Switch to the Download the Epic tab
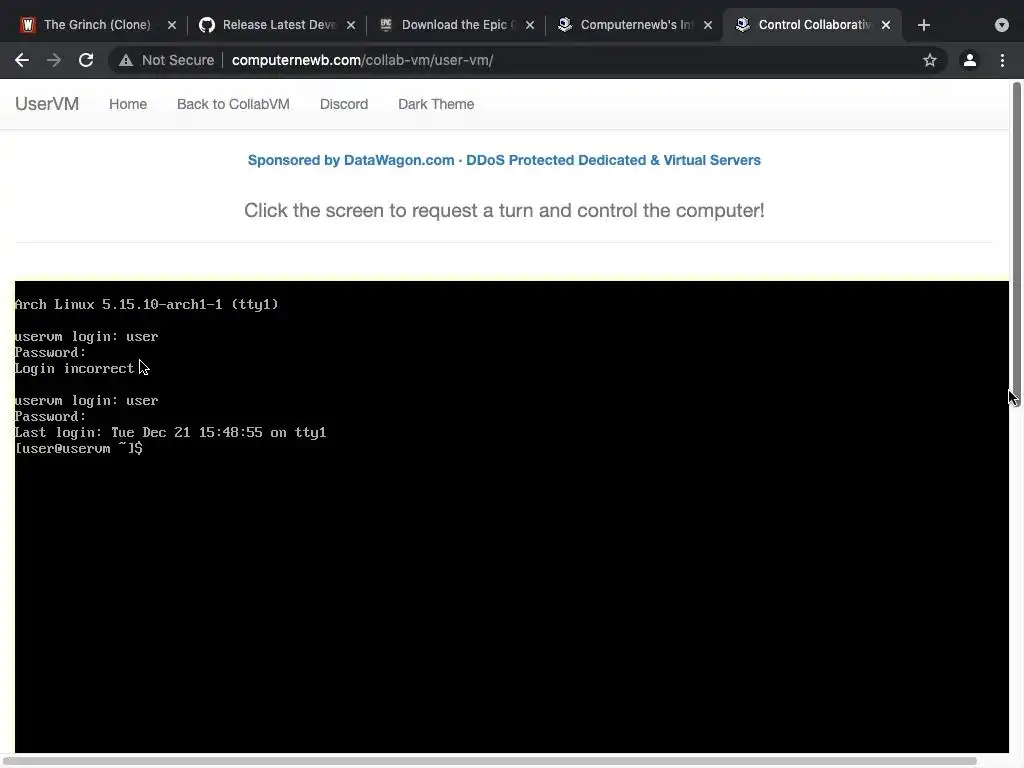The width and height of the screenshot is (1024, 768). tap(458, 25)
